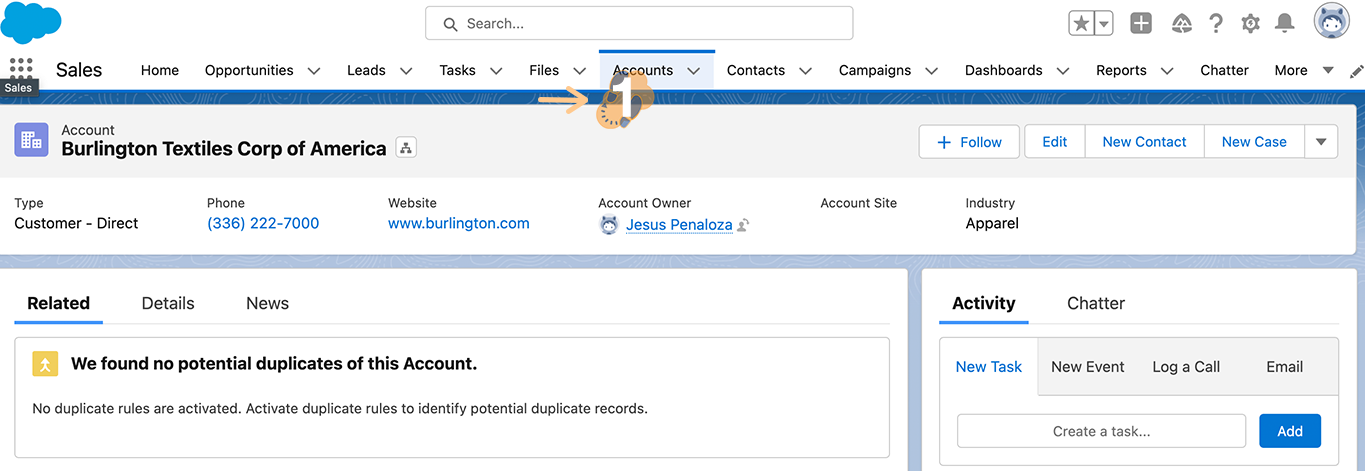The width and height of the screenshot is (1366, 471).
Task: Open the www.burlington.com website link
Action: (458, 223)
